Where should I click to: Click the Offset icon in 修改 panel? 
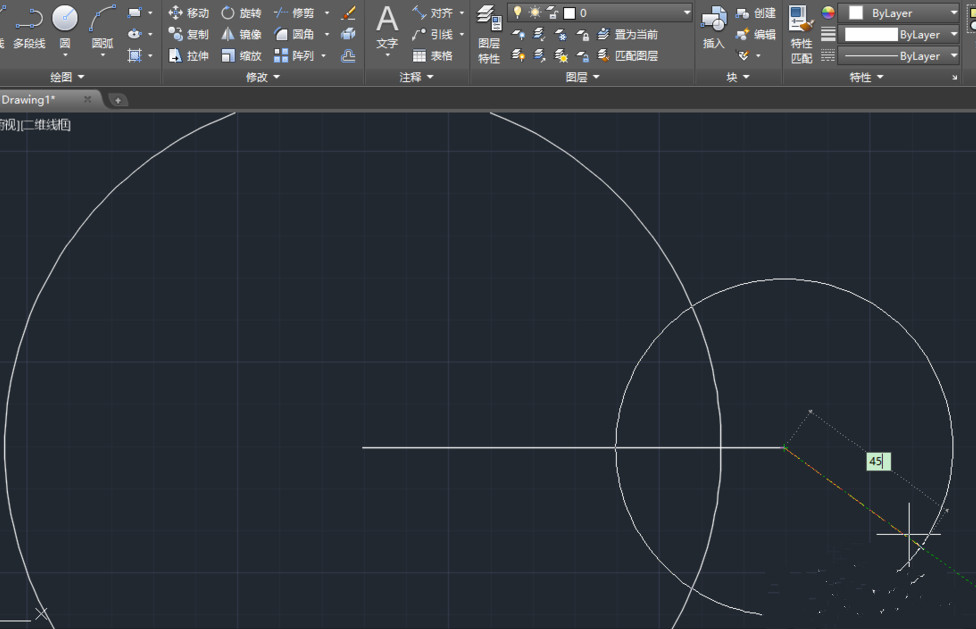pyautogui.click(x=349, y=56)
